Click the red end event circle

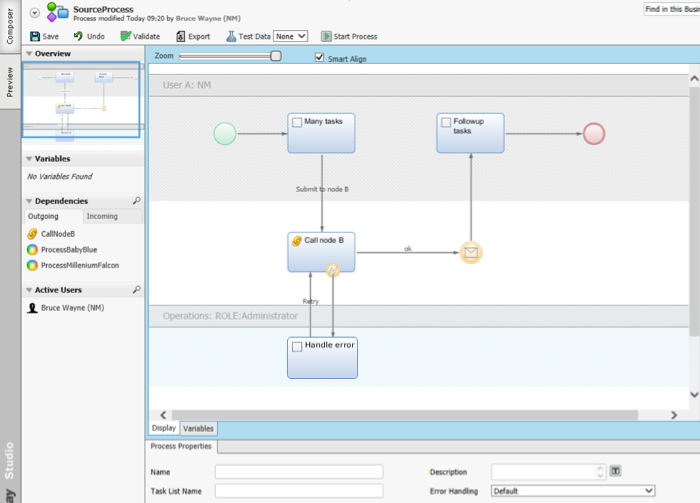pyautogui.click(x=594, y=133)
